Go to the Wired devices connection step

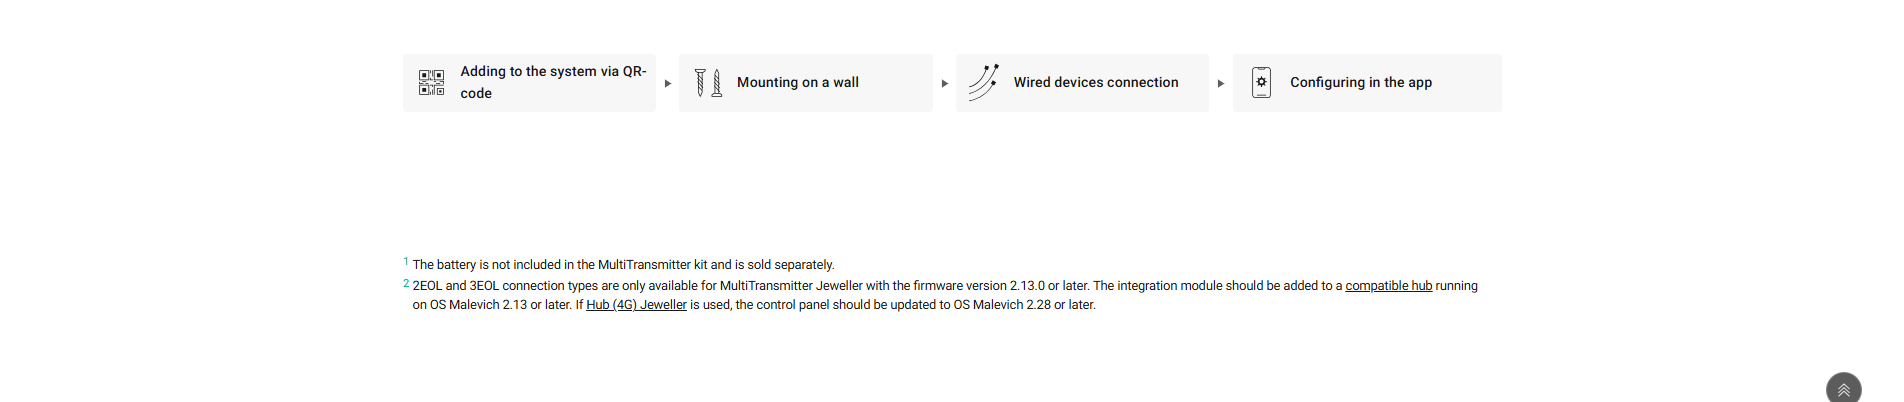[1095, 83]
